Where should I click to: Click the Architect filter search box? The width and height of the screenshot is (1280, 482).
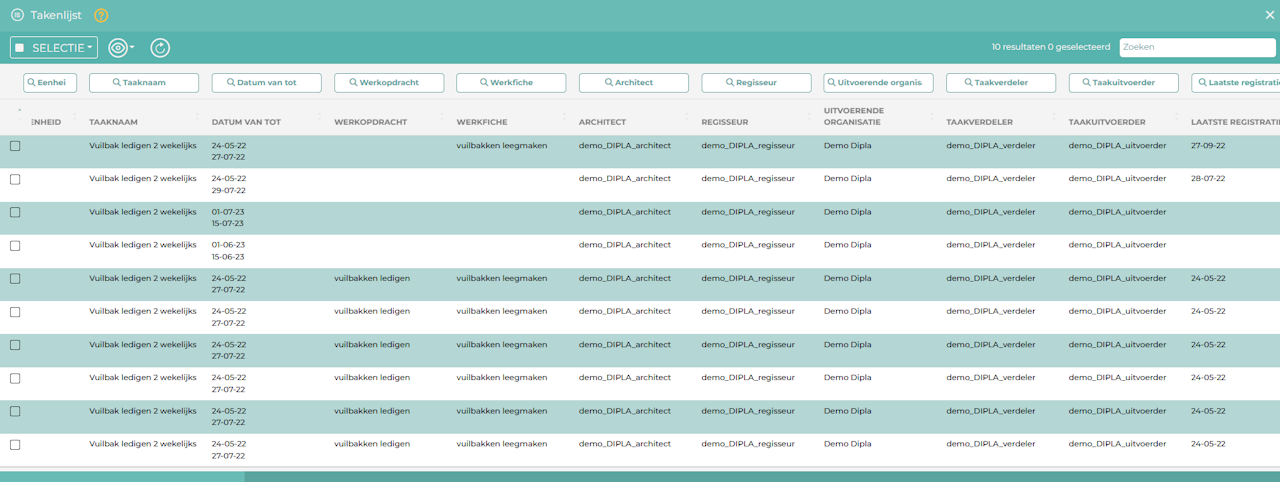pyautogui.click(x=633, y=83)
